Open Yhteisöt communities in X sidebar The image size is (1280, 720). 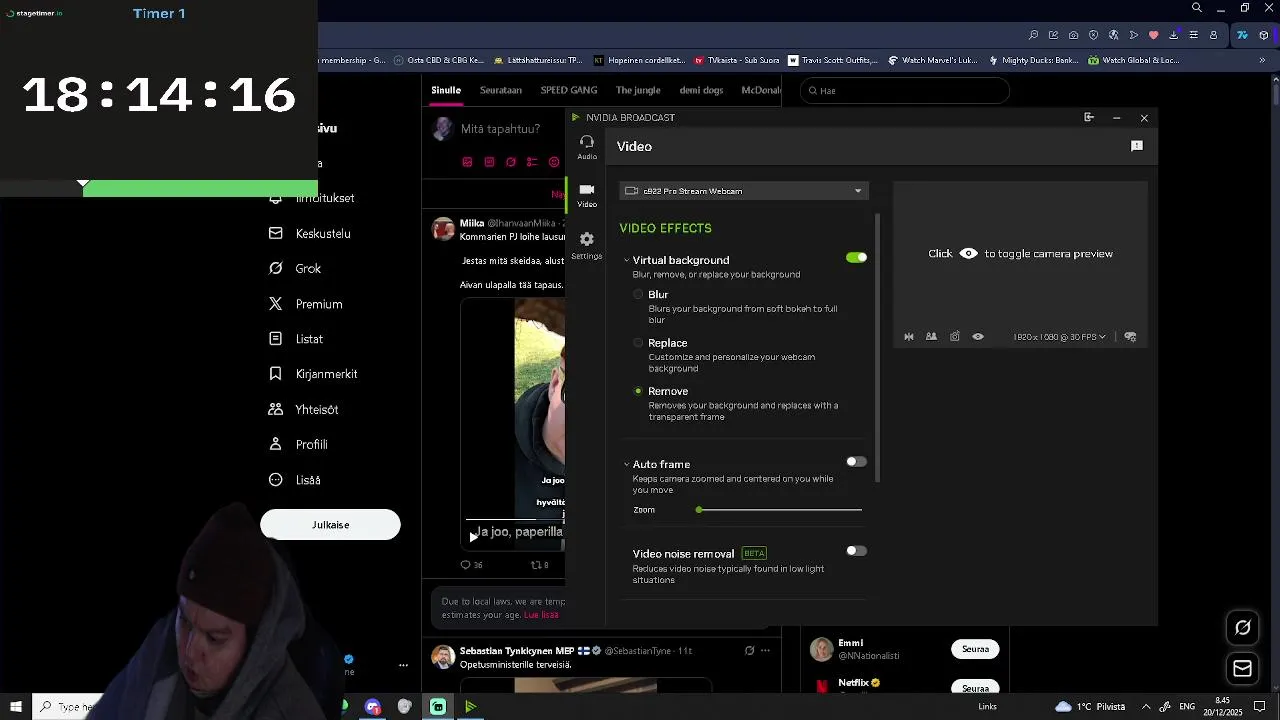tap(303, 410)
